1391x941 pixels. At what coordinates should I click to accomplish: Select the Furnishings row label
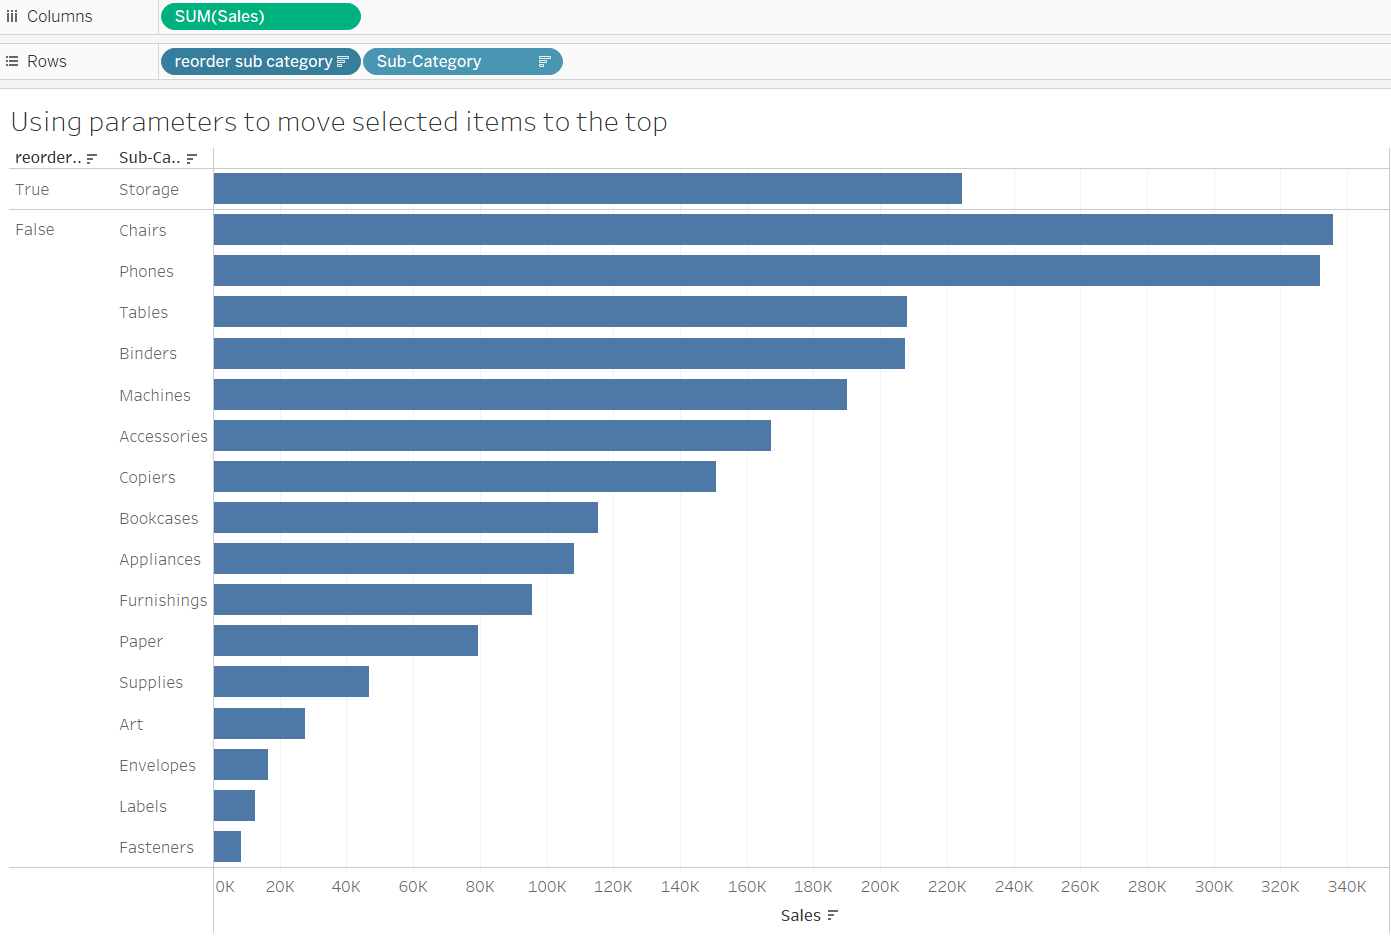click(164, 601)
